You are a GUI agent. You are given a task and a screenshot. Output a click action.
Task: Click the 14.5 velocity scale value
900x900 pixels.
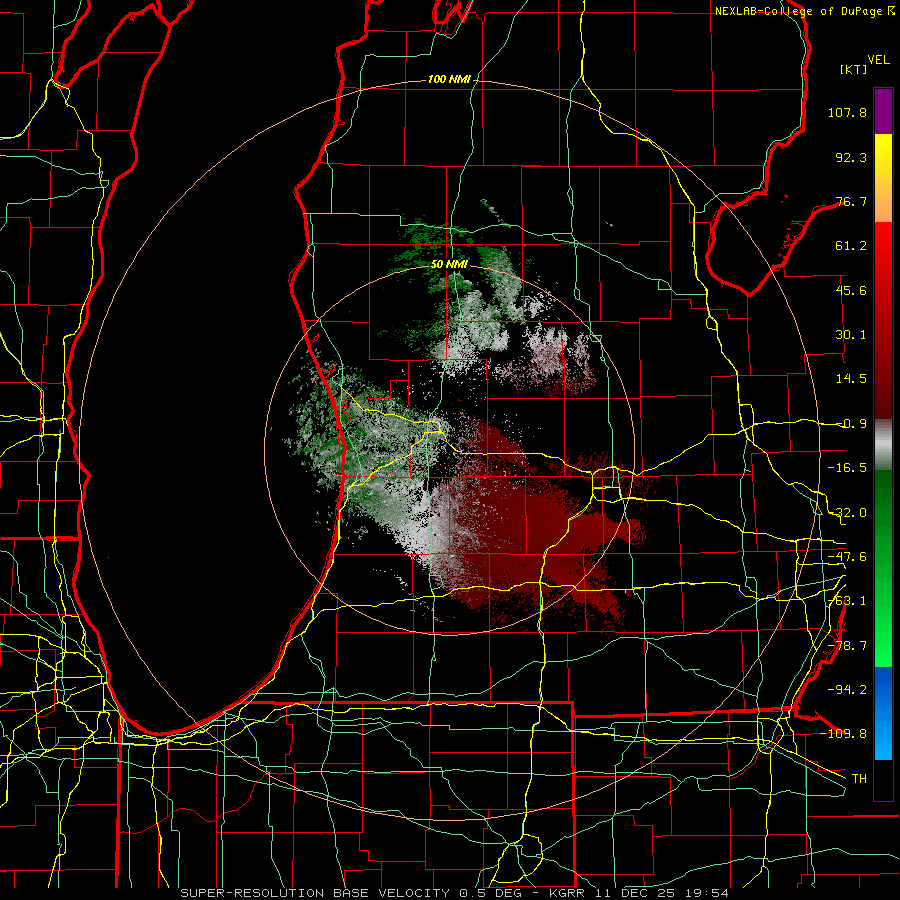(851, 379)
